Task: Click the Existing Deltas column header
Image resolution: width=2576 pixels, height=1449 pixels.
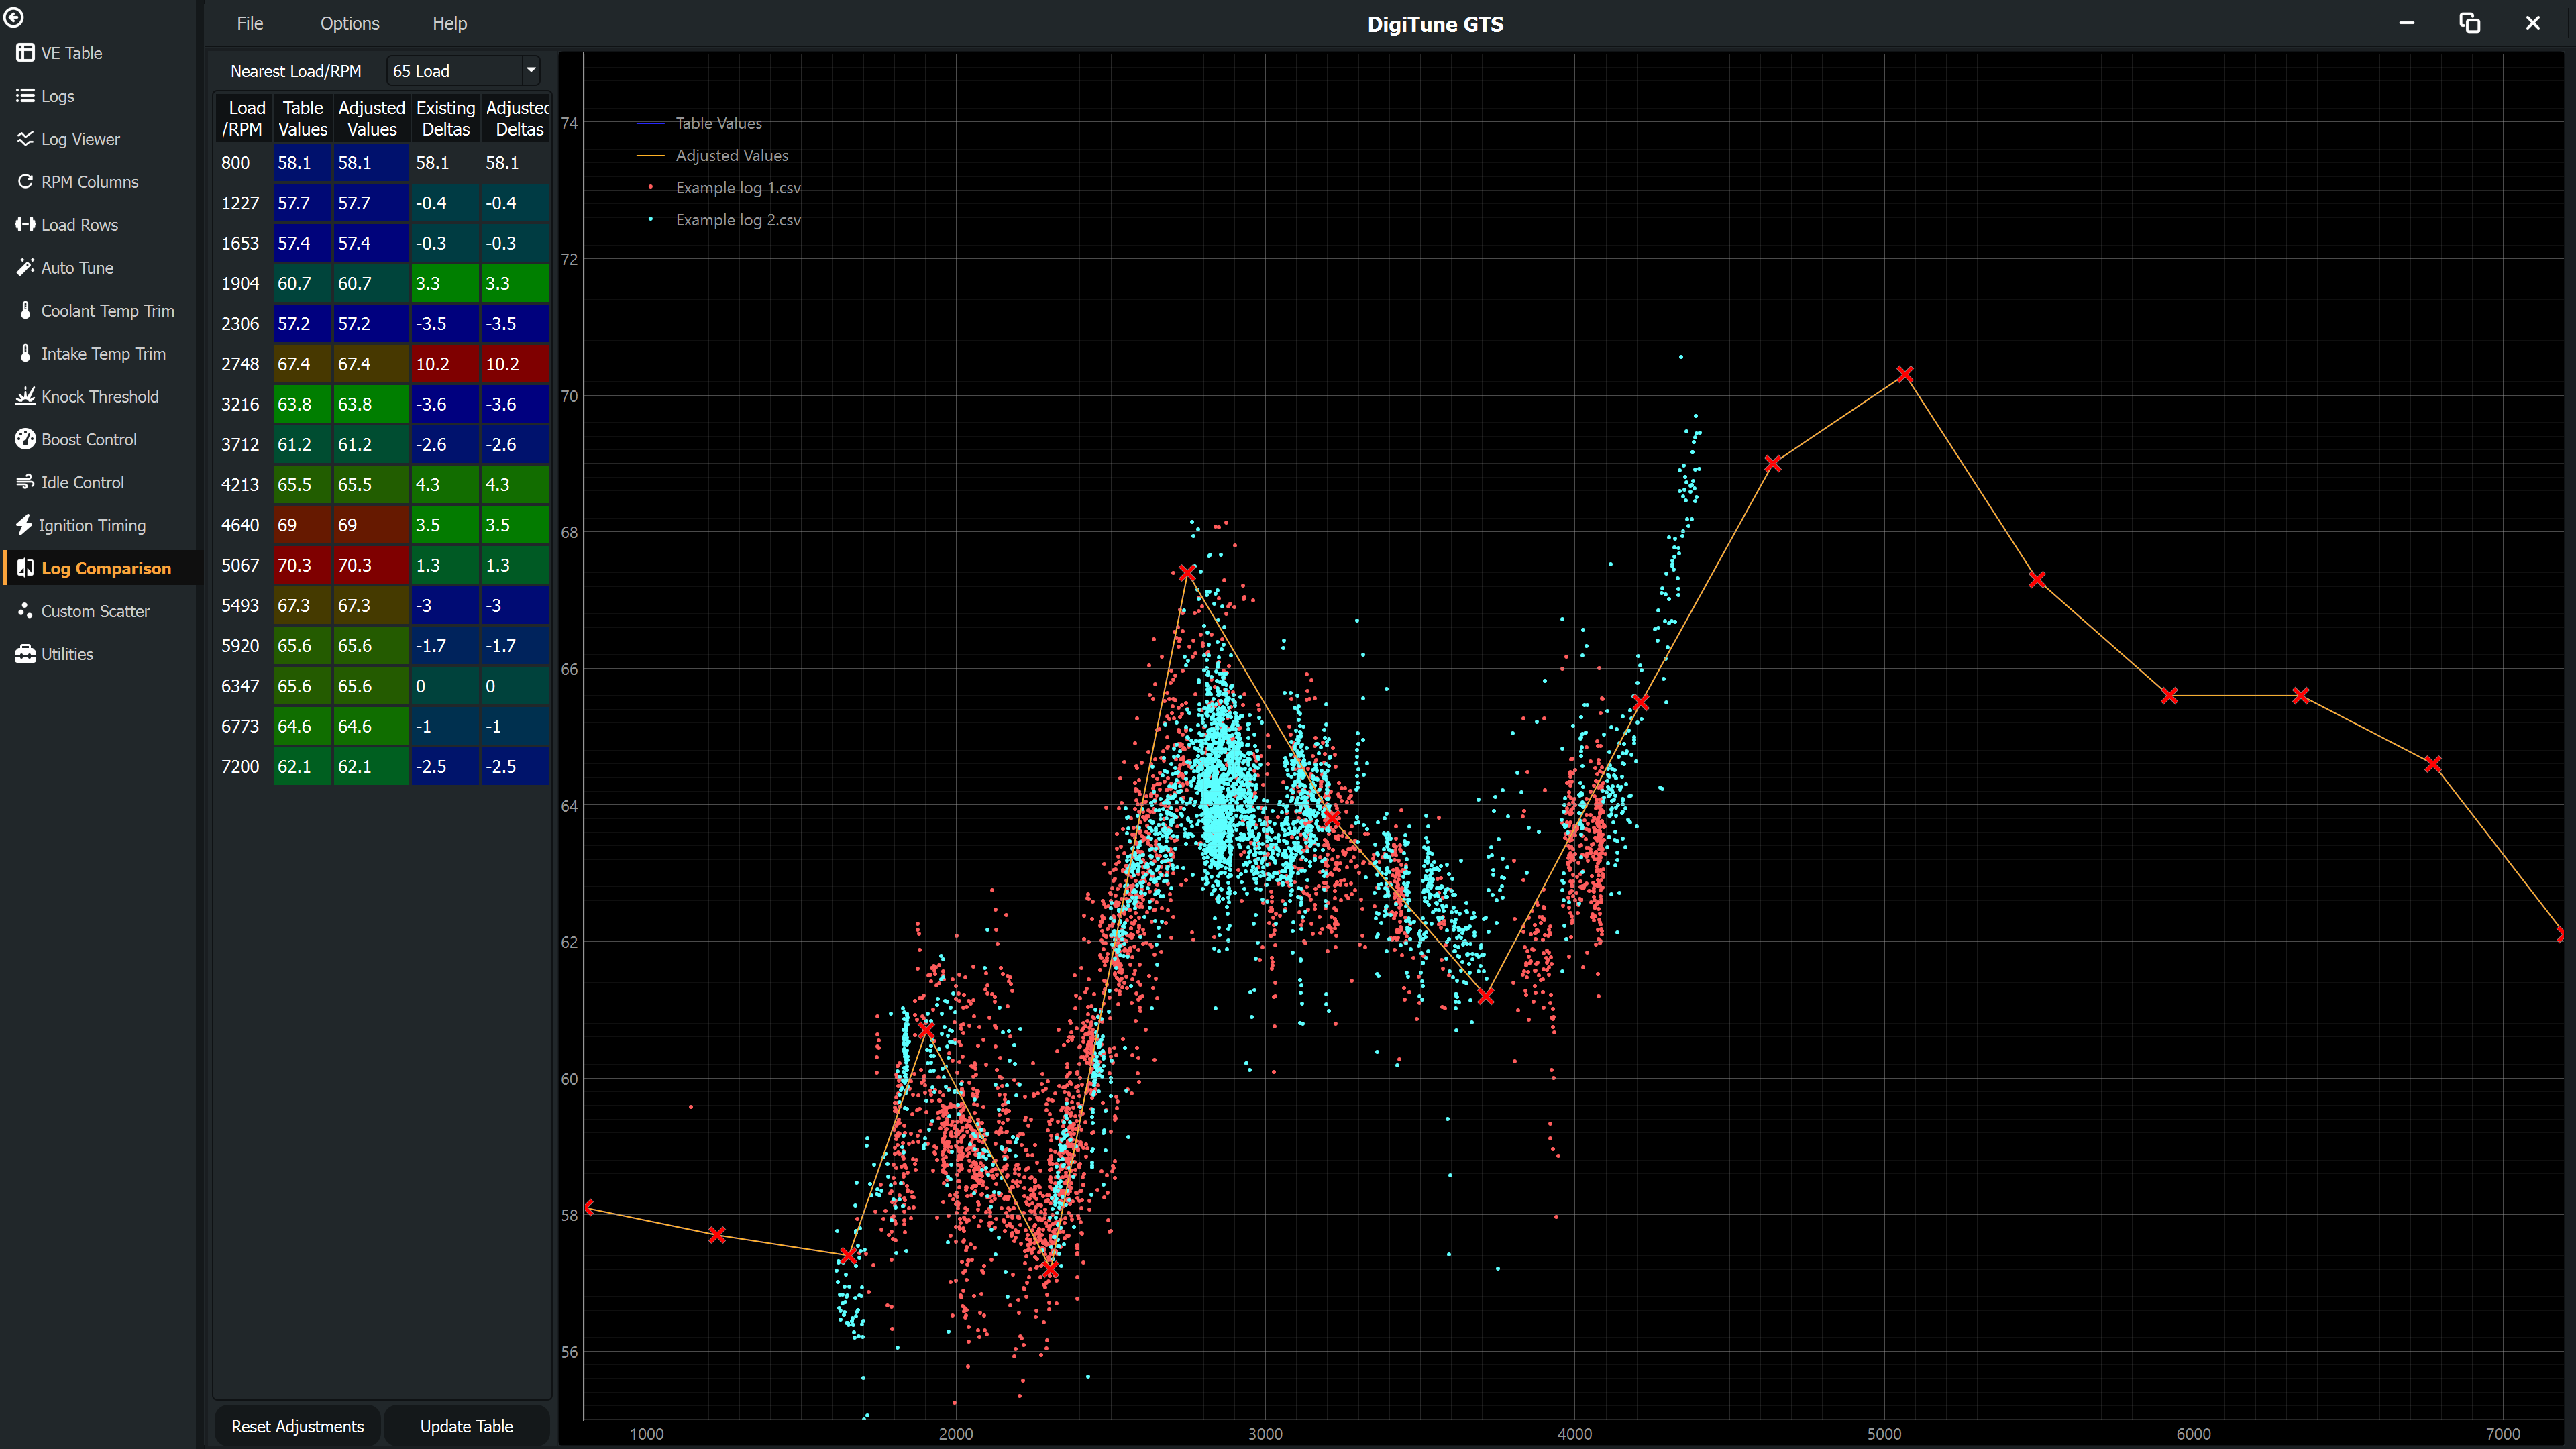Action: point(445,118)
